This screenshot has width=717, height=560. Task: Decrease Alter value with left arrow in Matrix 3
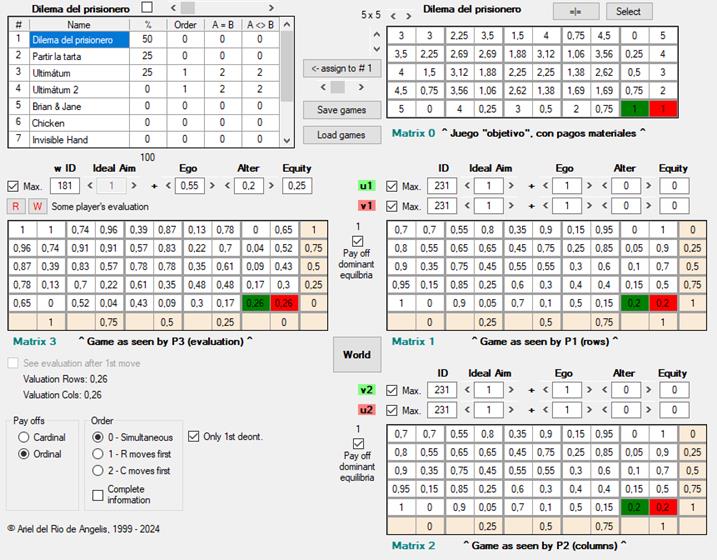coord(226,186)
